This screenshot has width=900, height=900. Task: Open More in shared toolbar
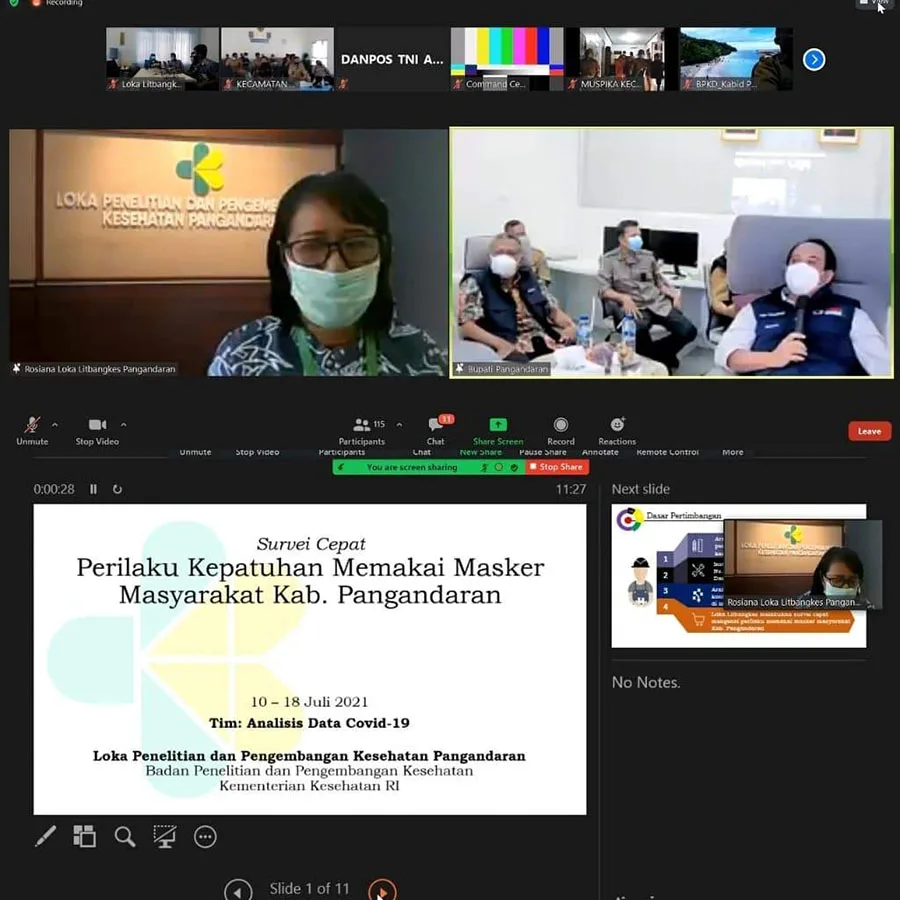click(732, 452)
